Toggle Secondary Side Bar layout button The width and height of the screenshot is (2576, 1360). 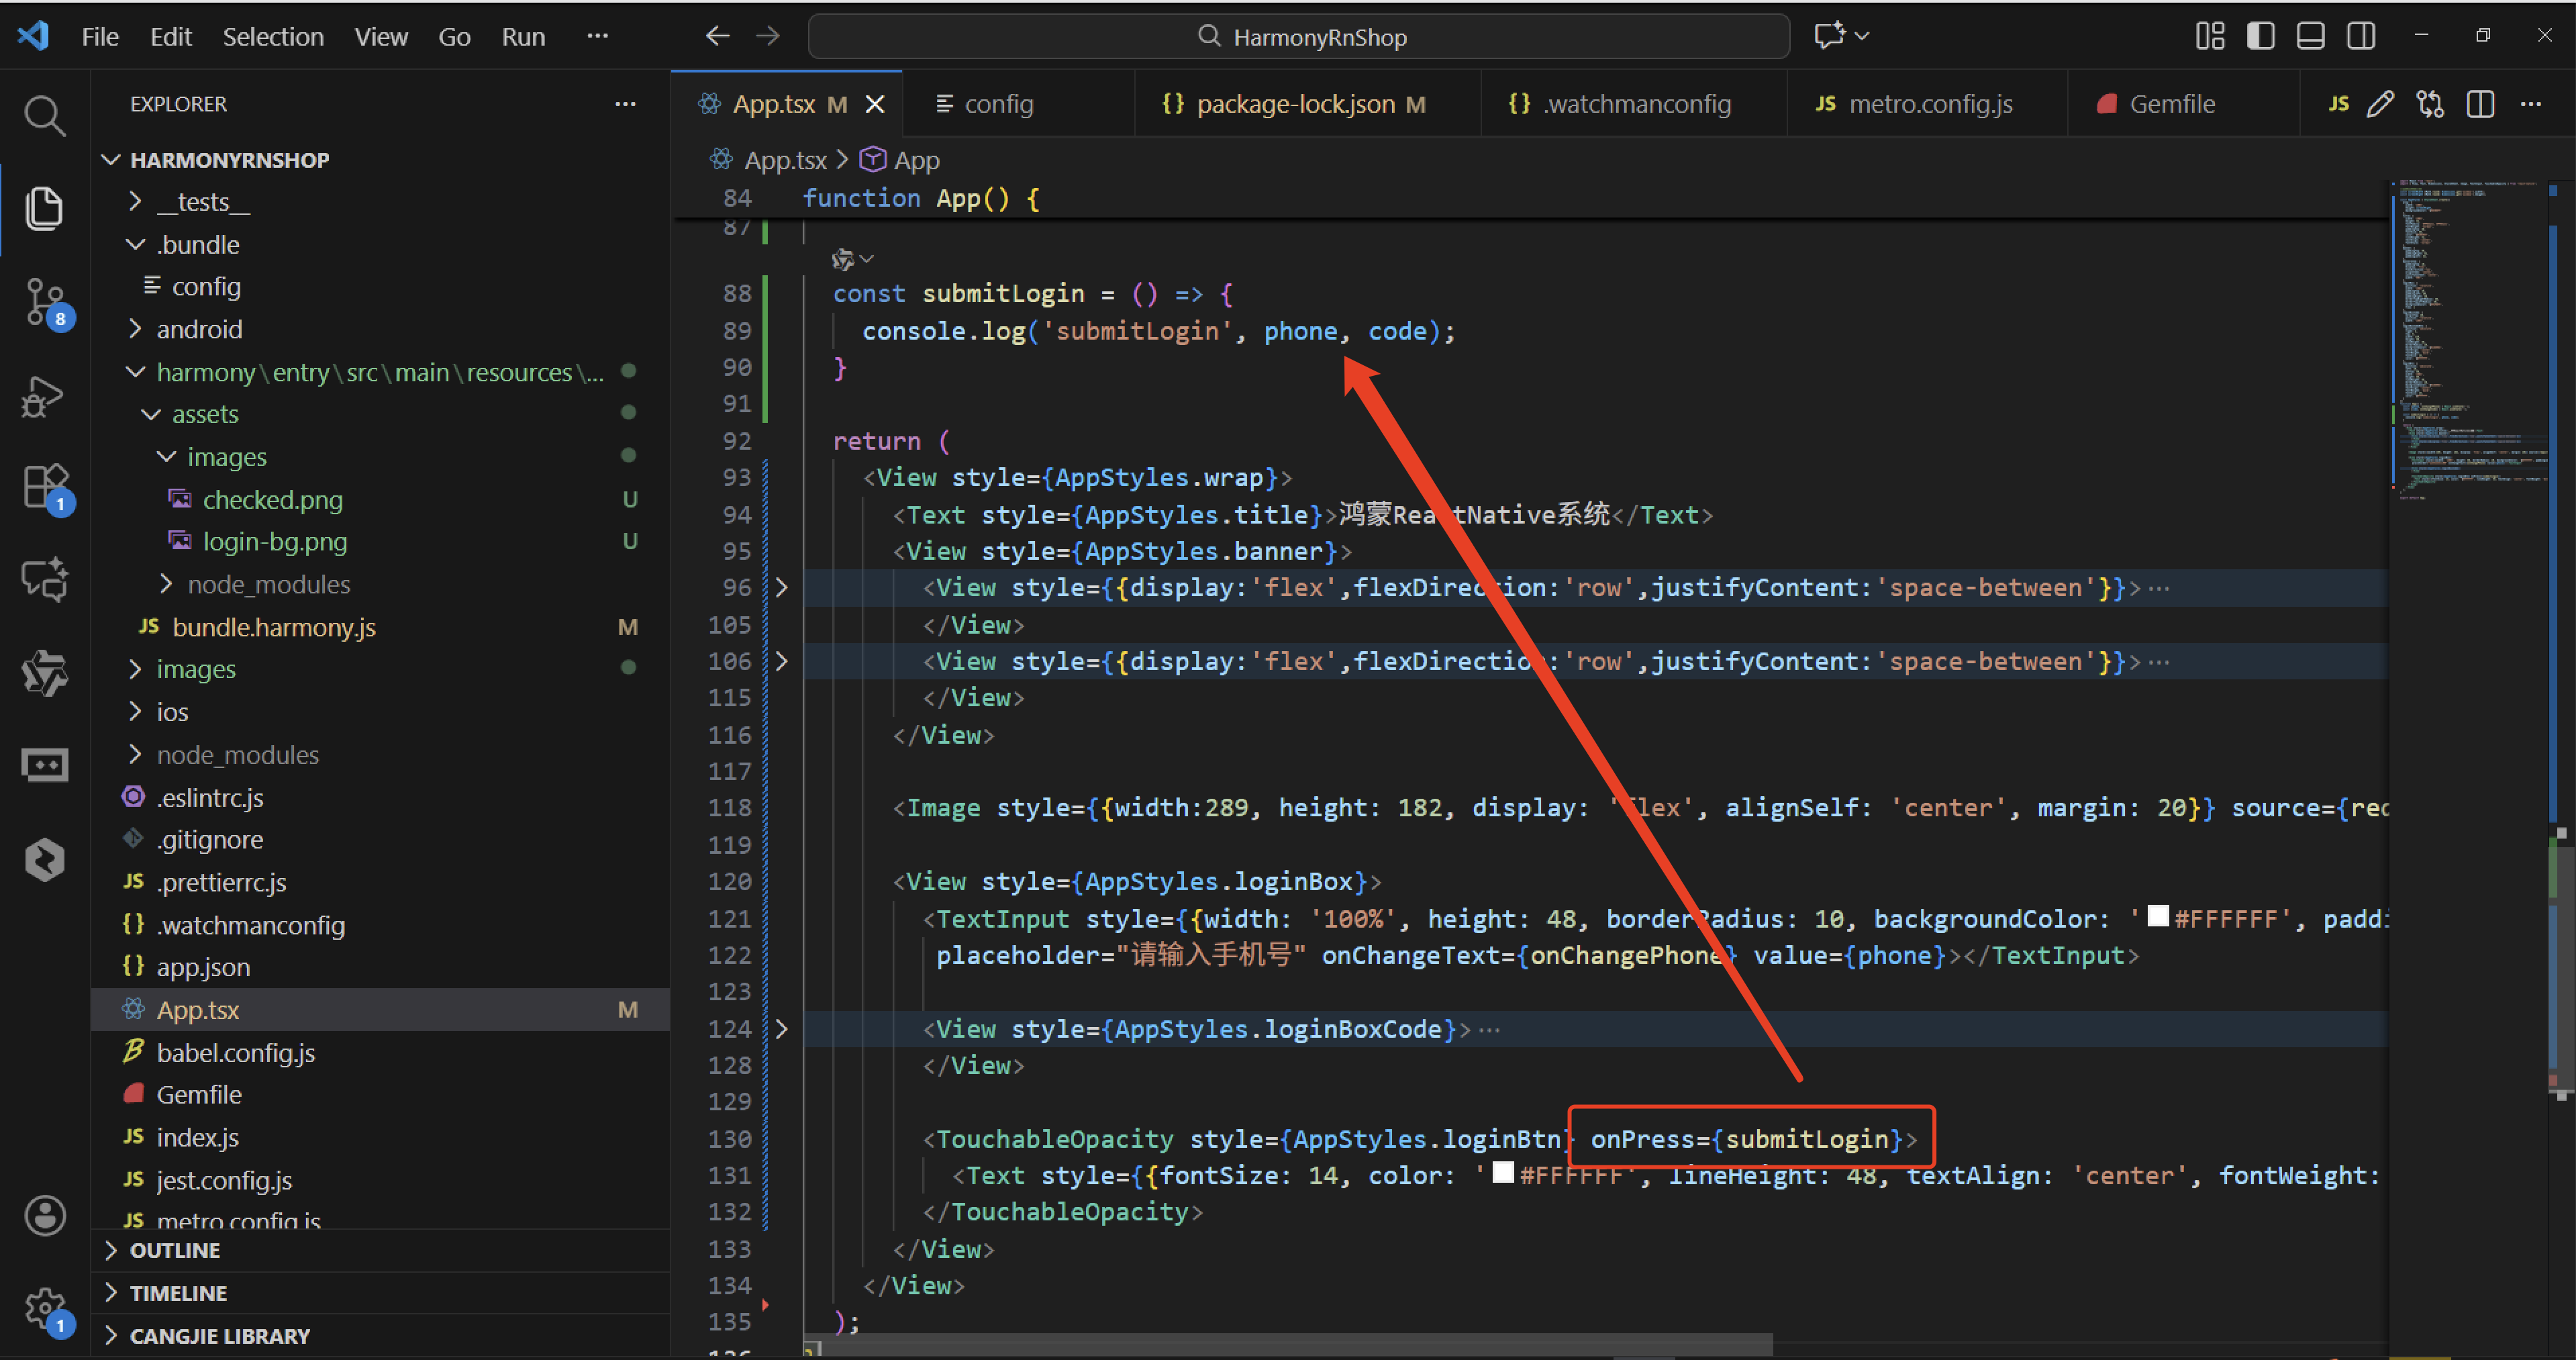pyautogui.click(x=2361, y=36)
